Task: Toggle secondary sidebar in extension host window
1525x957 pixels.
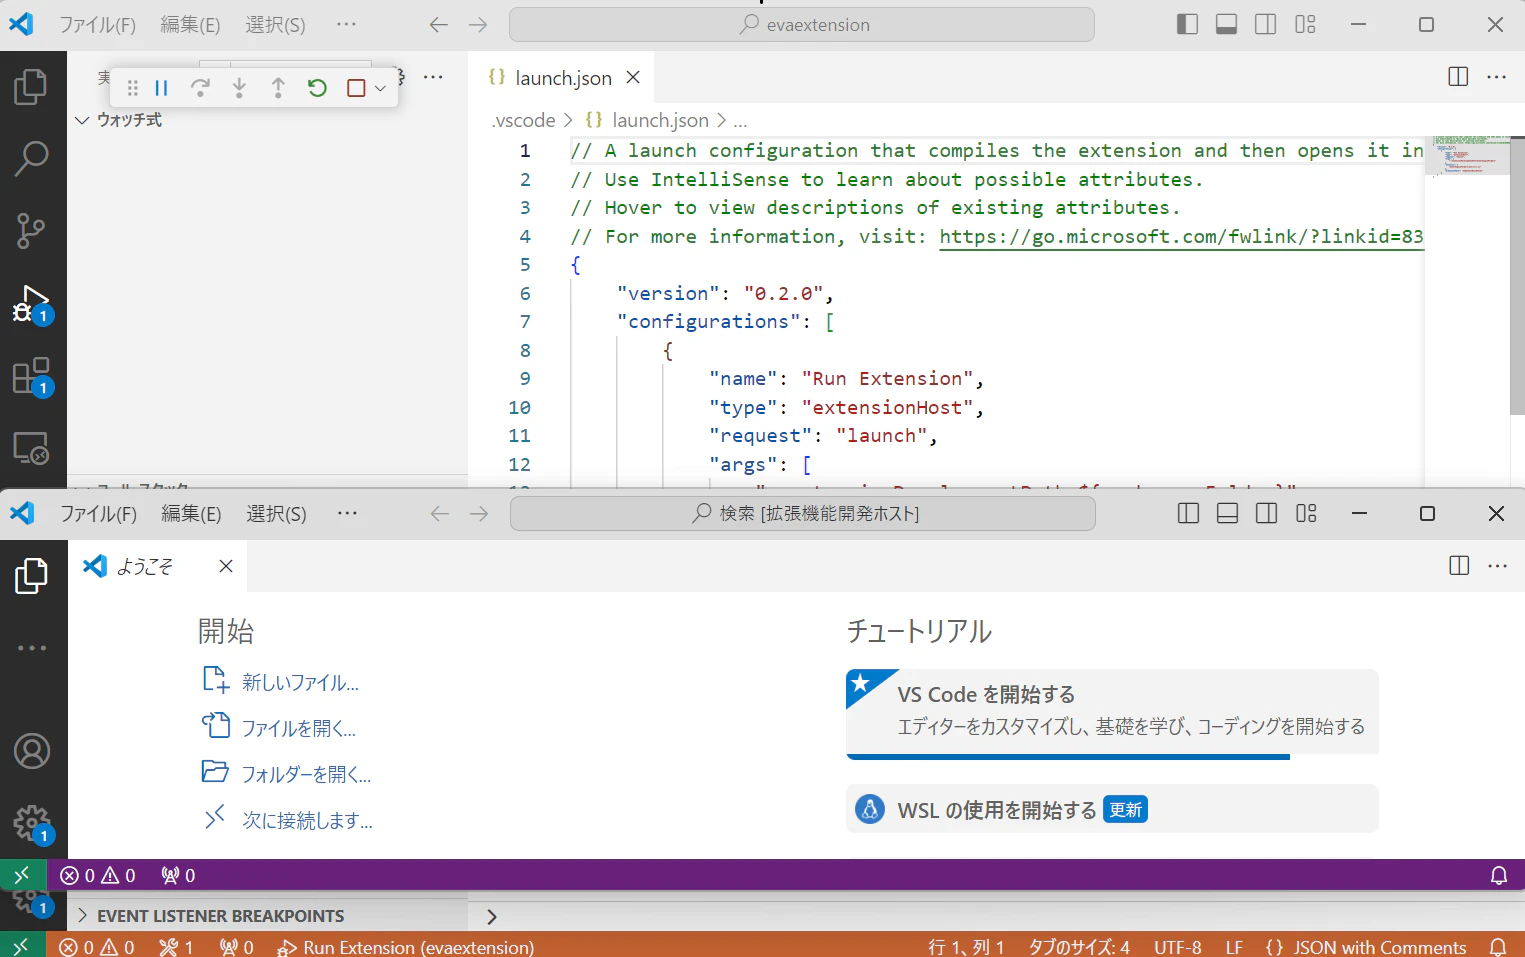Action: (x=1266, y=513)
